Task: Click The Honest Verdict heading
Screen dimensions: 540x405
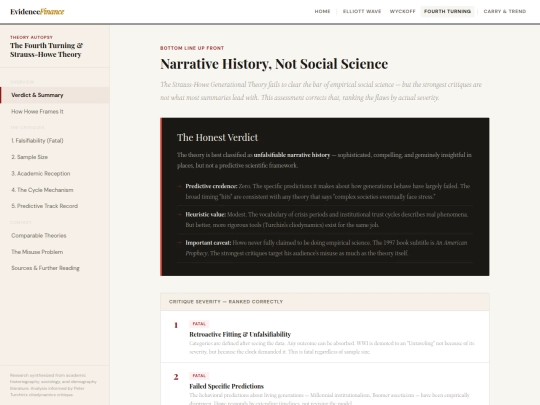Action: (x=217, y=137)
